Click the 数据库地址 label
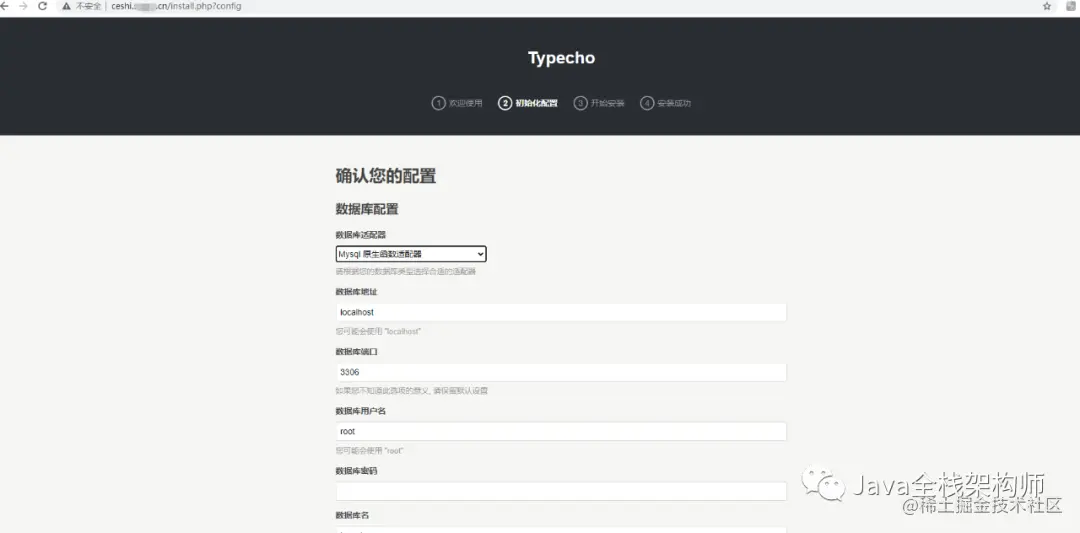The height and width of the screenshot is (533, 1080). pos(356,292)
